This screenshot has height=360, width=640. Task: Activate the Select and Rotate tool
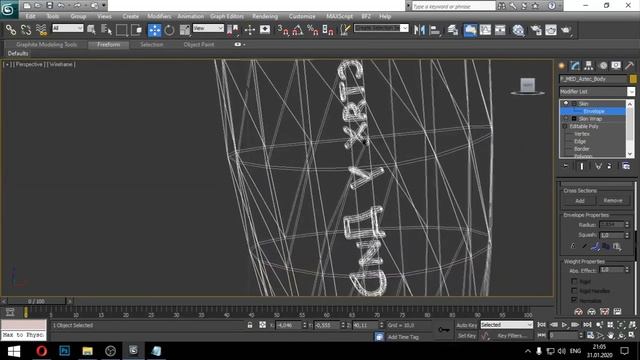[169, 30]
